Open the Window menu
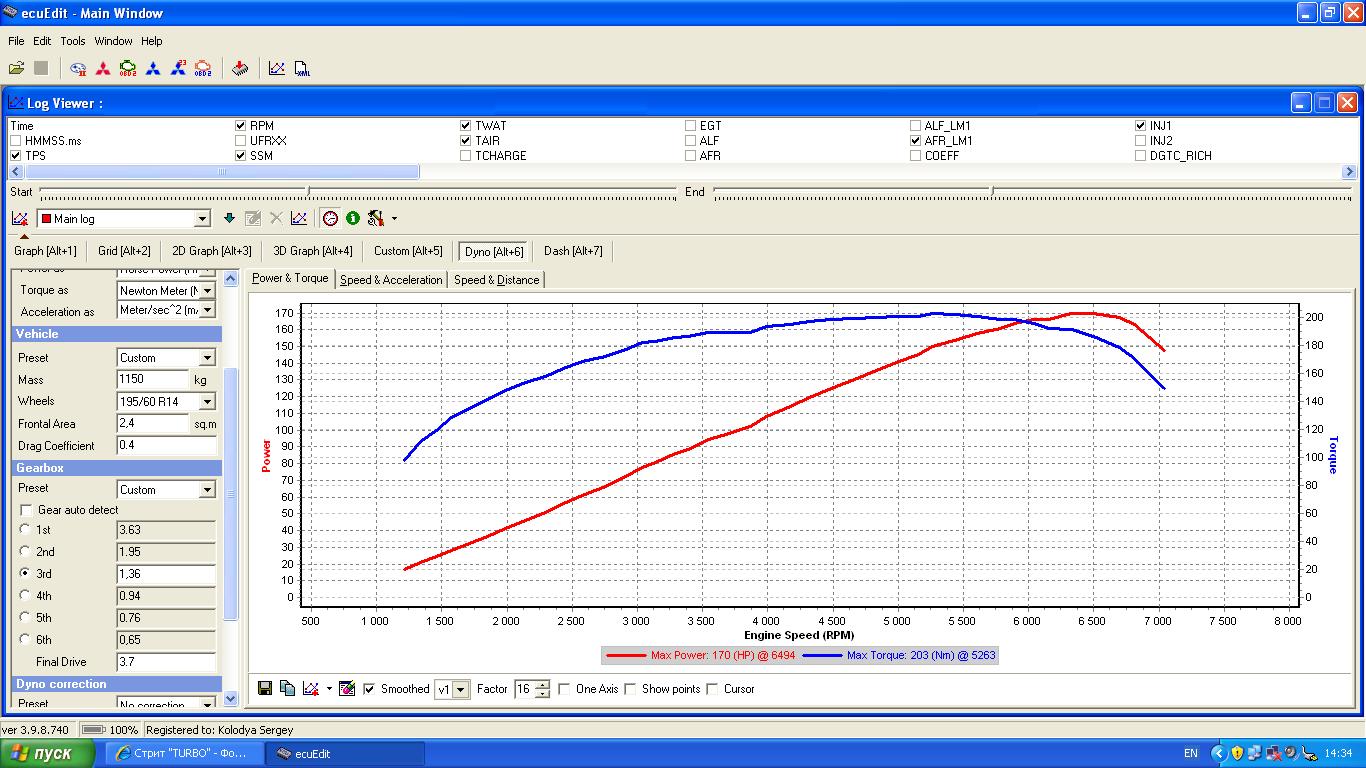Image resolution: width=1366 pixels, height=768 pixels. [113, 41]
